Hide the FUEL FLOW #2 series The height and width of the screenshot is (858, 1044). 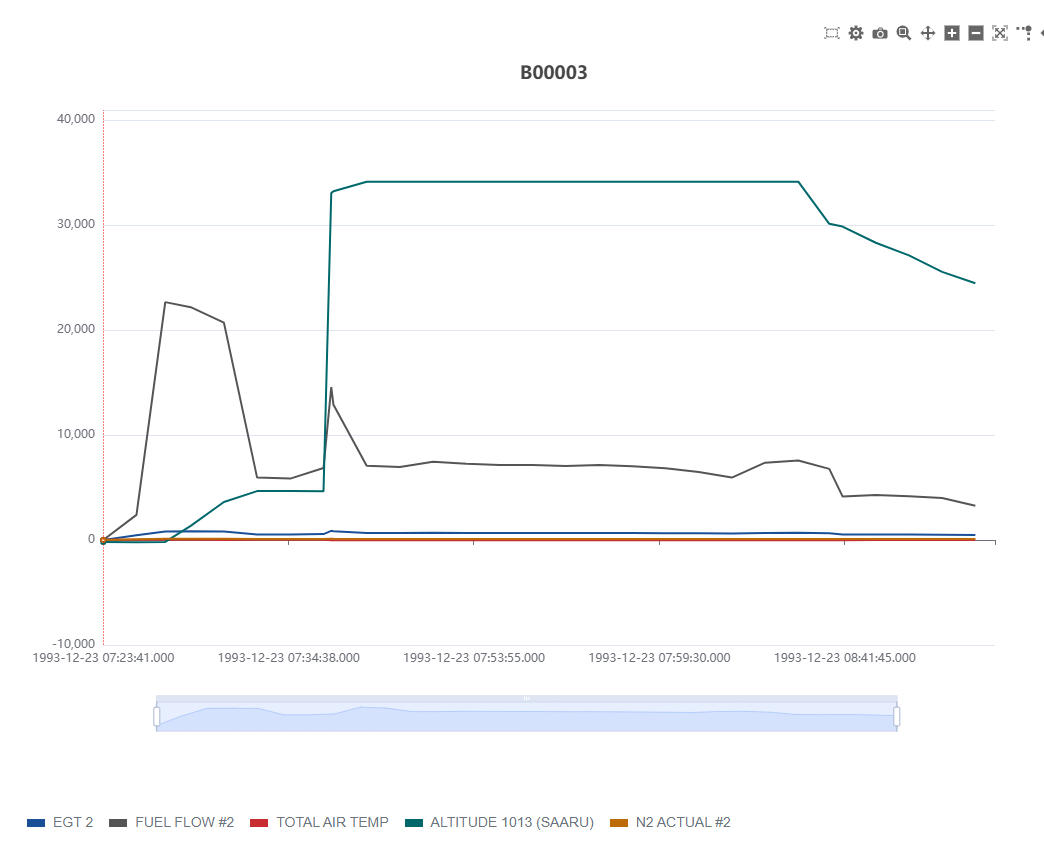coord(172,822)
